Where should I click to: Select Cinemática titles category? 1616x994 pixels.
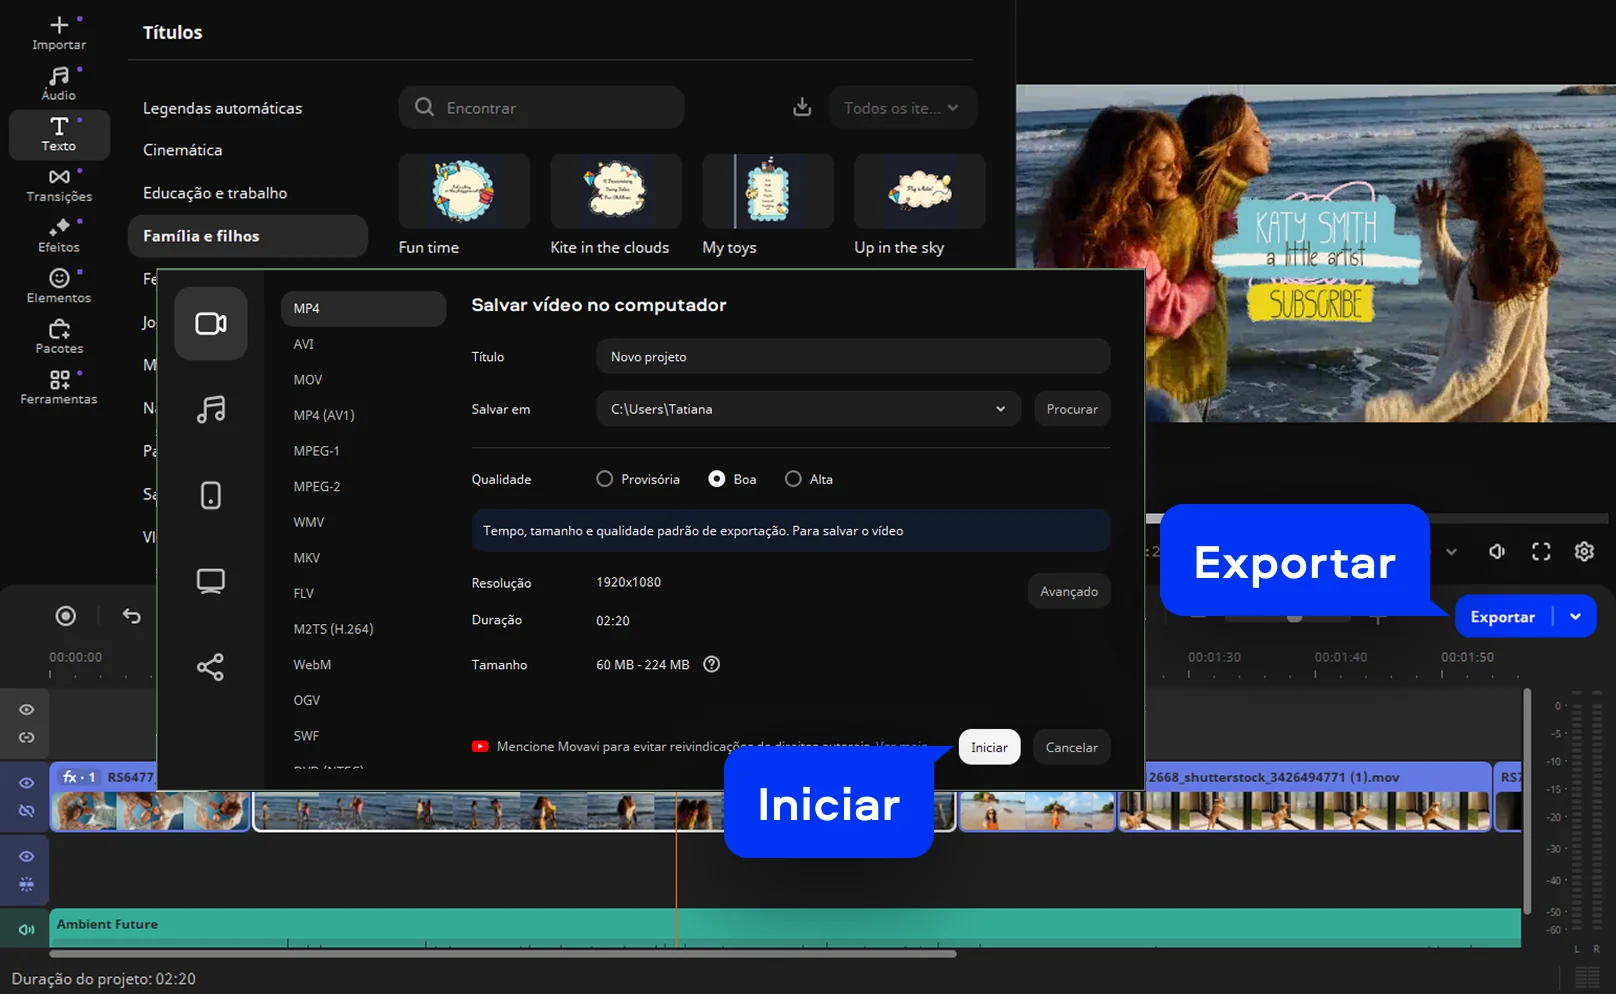[x=183, y=150]
